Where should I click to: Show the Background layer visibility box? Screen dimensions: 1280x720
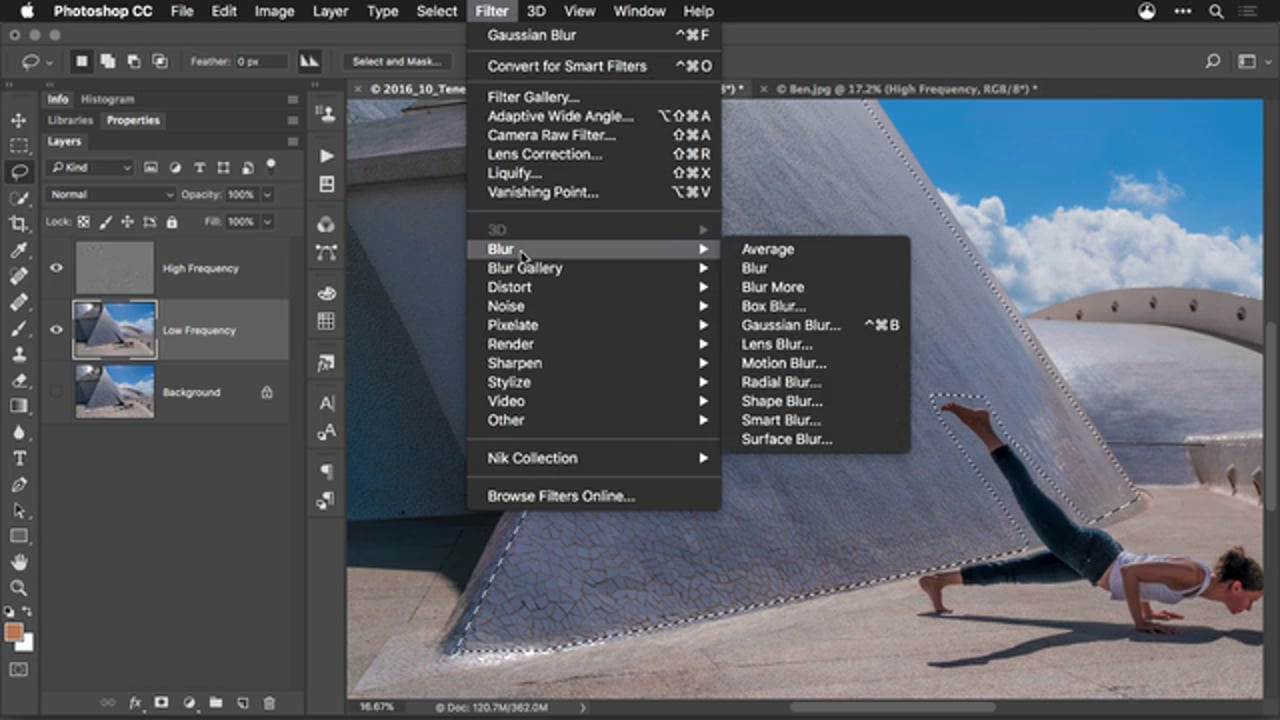click(57, 392)
